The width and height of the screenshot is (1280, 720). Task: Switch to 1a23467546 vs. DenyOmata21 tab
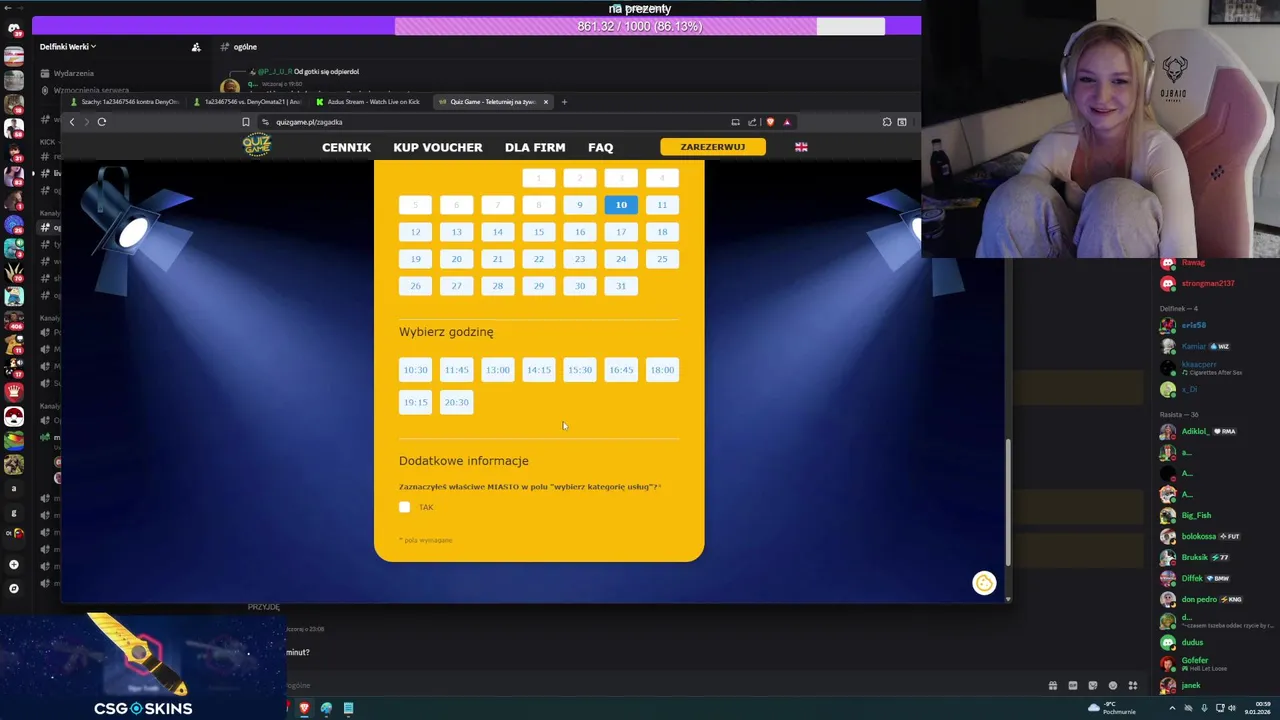247,101
